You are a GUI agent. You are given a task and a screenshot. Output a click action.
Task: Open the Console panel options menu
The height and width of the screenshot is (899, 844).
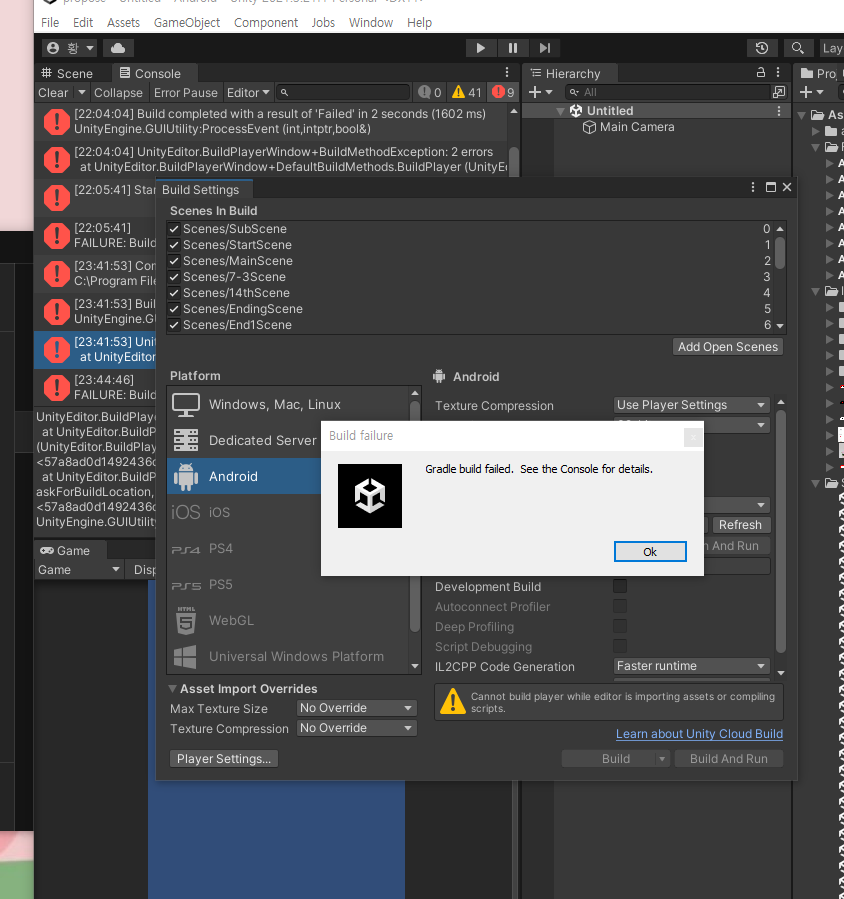coord(507,72)
